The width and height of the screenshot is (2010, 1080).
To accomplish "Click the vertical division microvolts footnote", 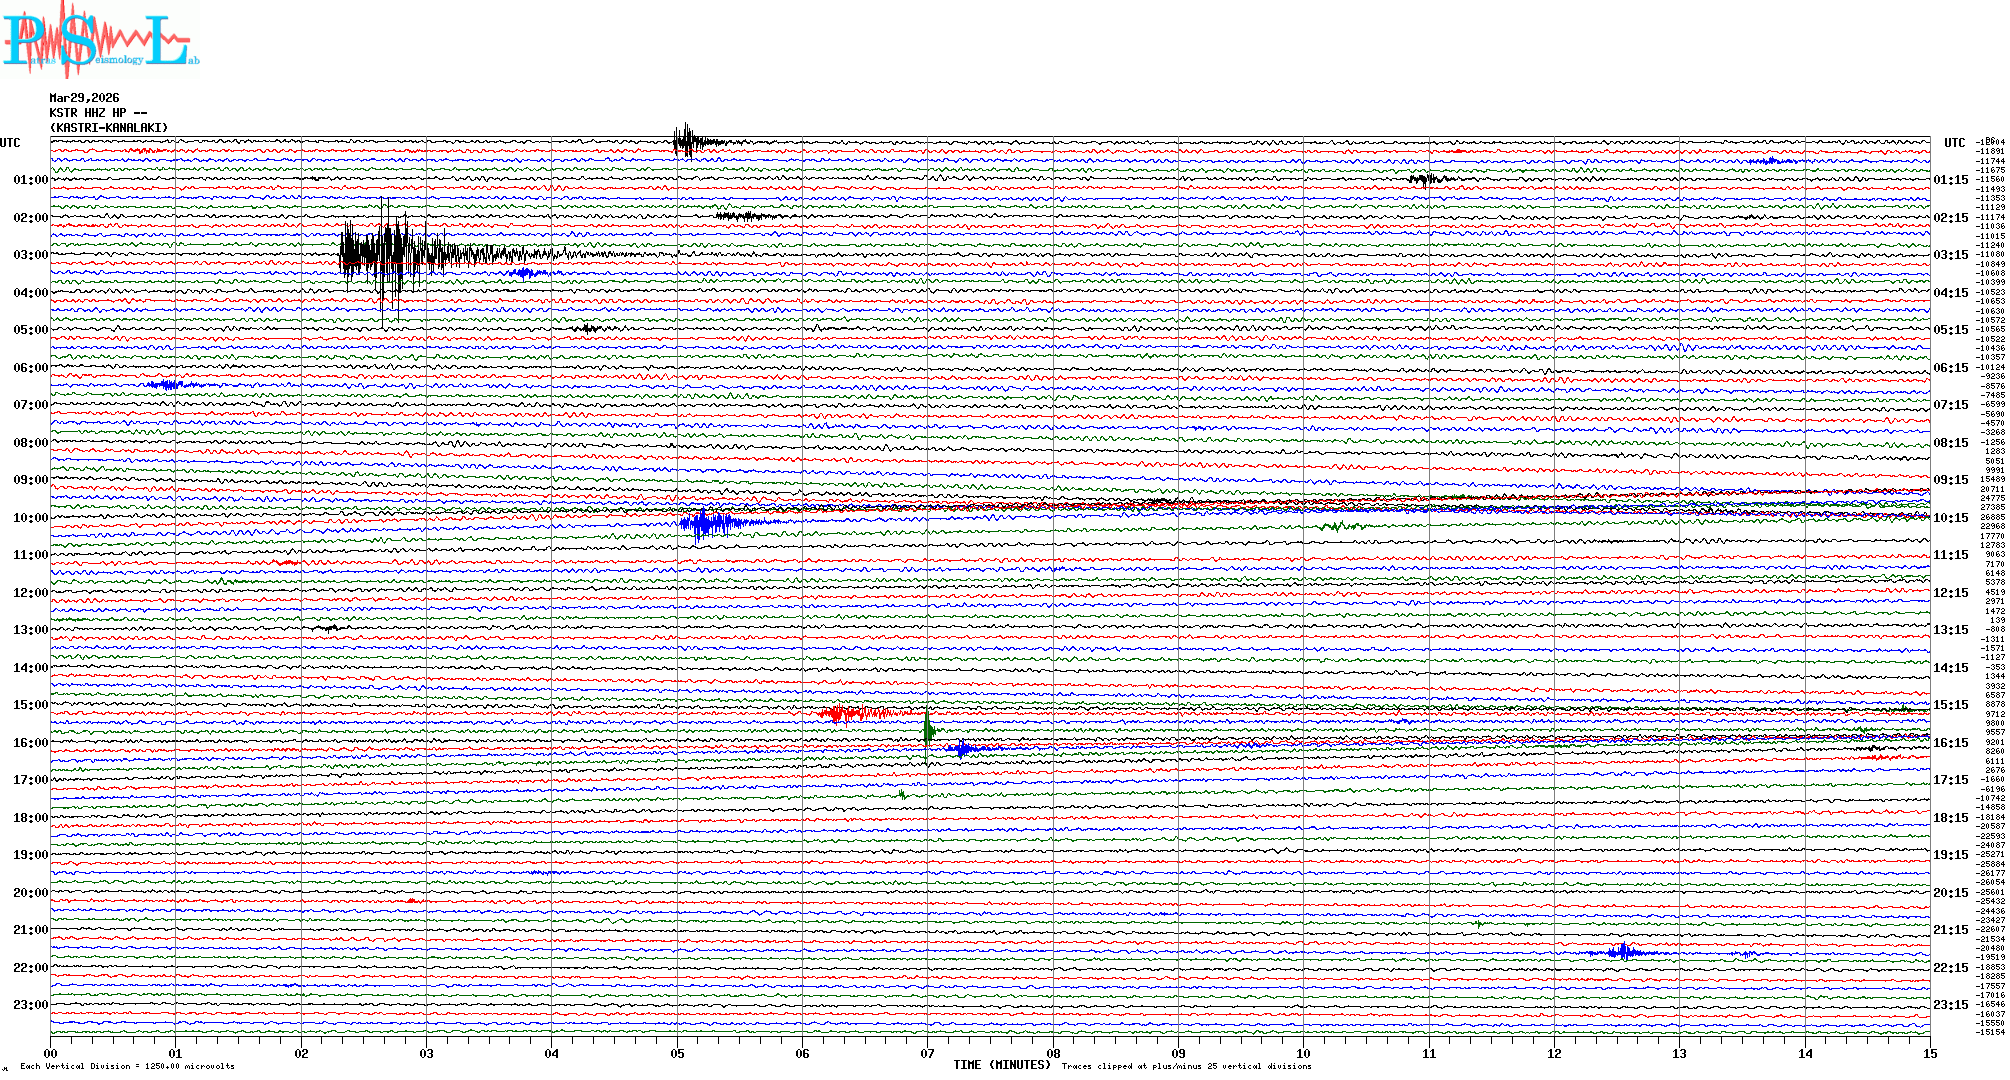I will pos(127,1066).
